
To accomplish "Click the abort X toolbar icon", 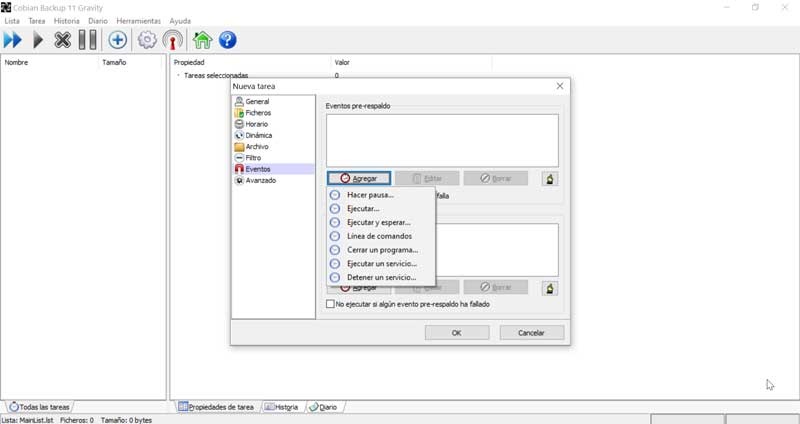I will click(x=62, y=40).
